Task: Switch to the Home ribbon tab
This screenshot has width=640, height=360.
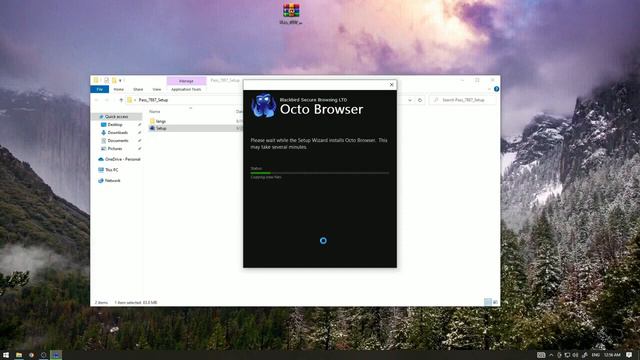Action: pyautogui.click(x=119, y=89)
